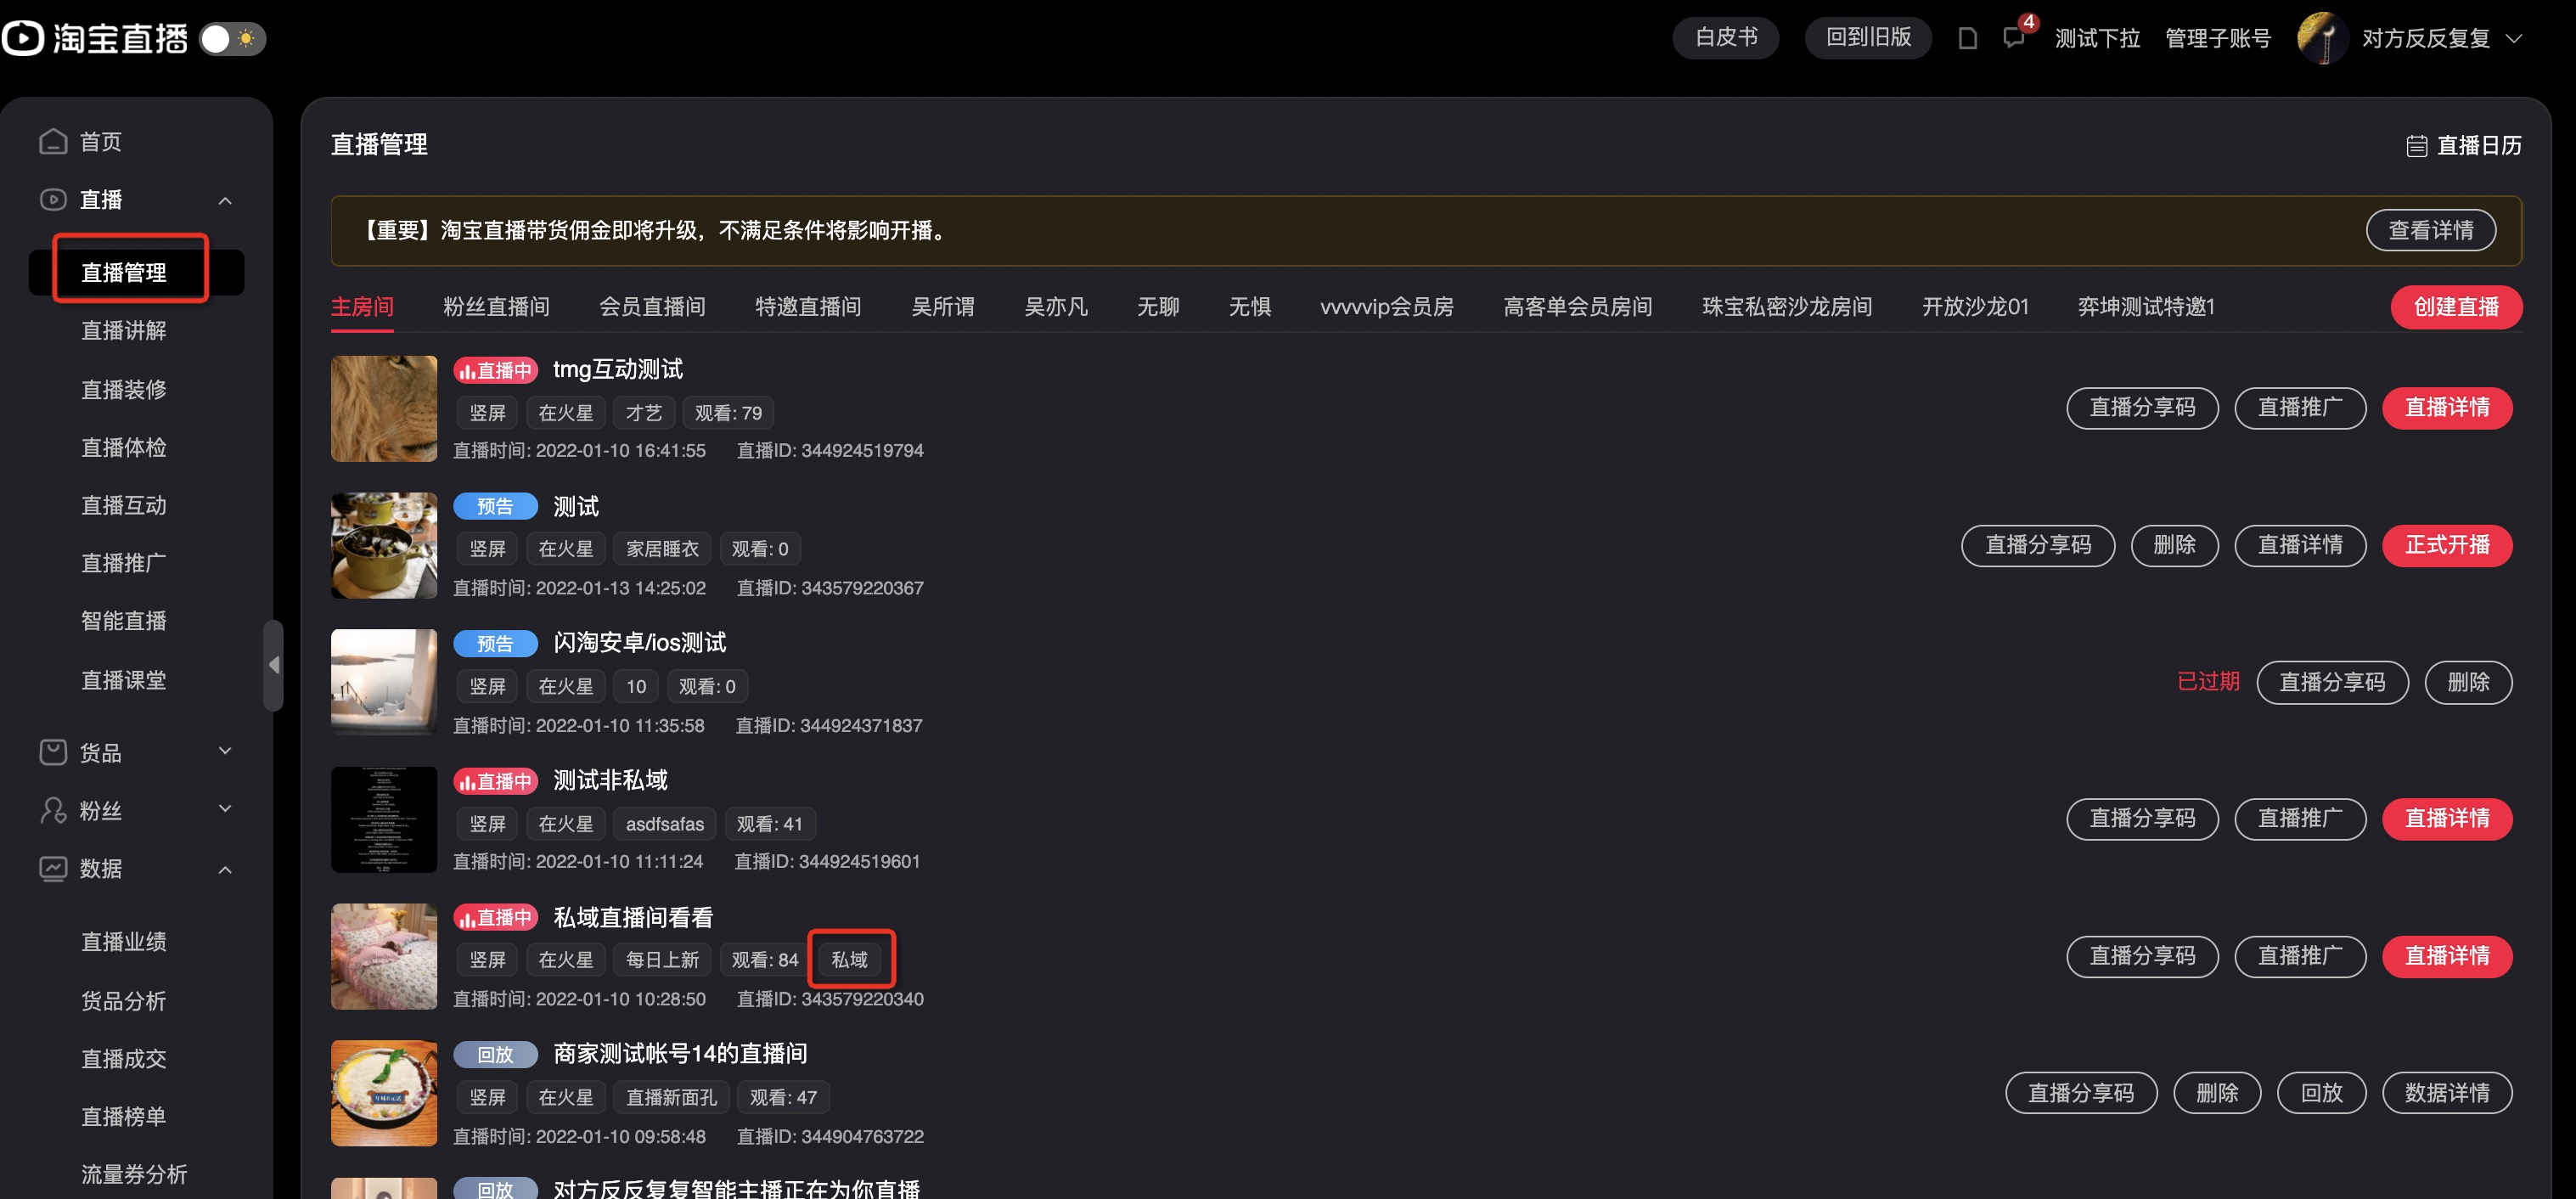Click the 首页 home icon
The width and height of the screenshot is (2576, 1199).
[53, 141]
